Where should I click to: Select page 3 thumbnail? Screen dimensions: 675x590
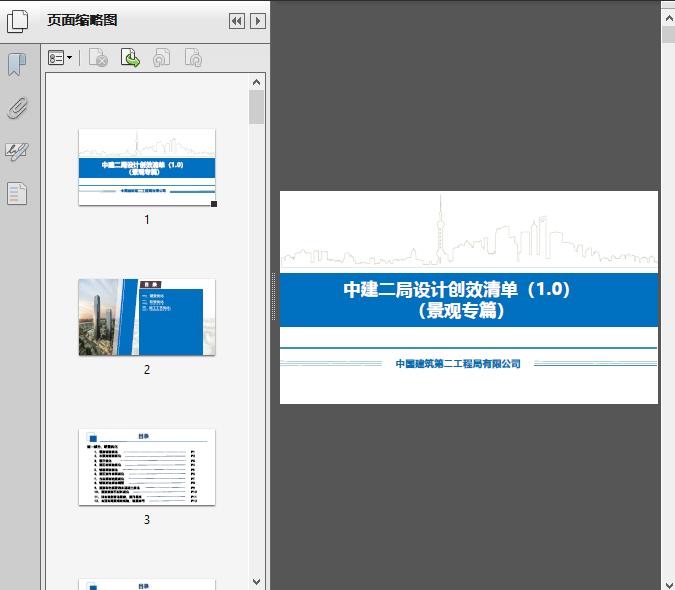click(147, 467)
